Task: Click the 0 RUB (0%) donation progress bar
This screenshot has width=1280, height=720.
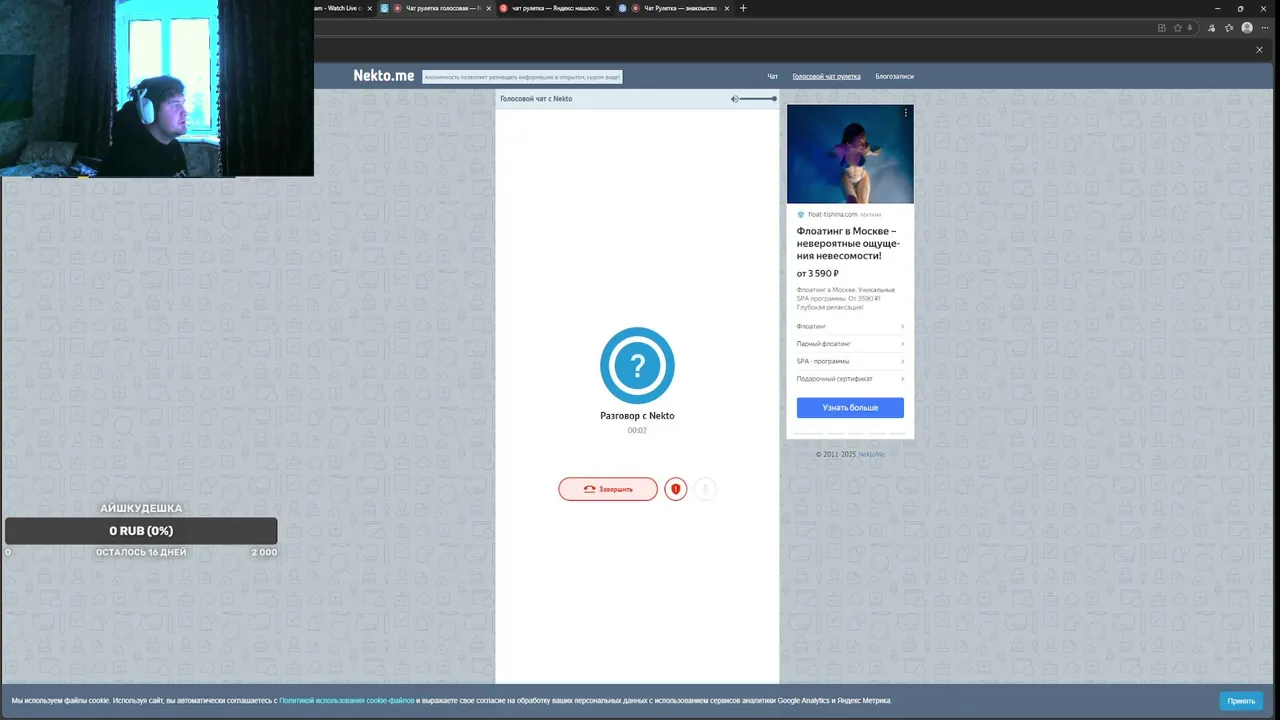Action: (141, 531)
